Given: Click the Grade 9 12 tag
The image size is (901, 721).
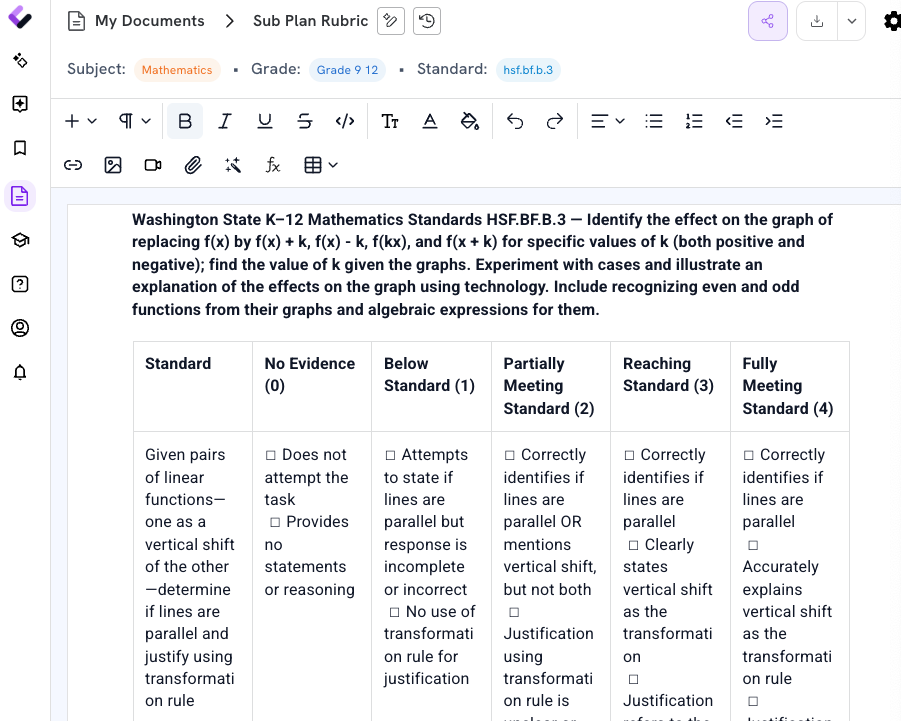Looking at the screenshot, I should 347,70.
